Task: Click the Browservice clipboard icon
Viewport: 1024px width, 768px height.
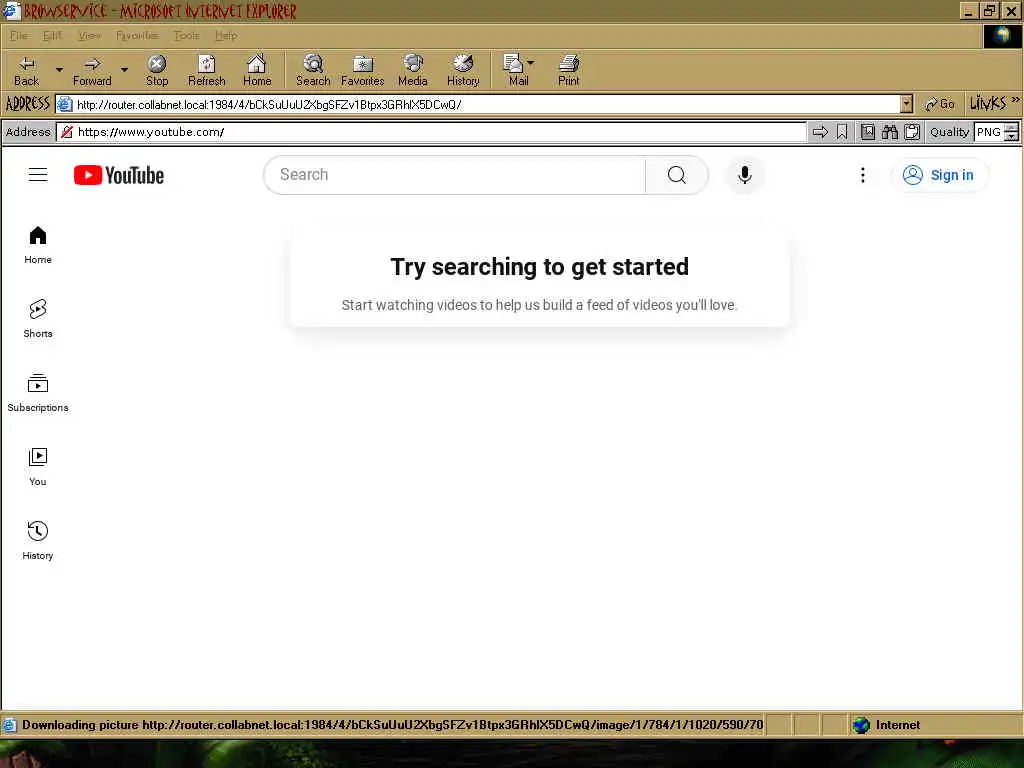Action: (x=912, y=132)
